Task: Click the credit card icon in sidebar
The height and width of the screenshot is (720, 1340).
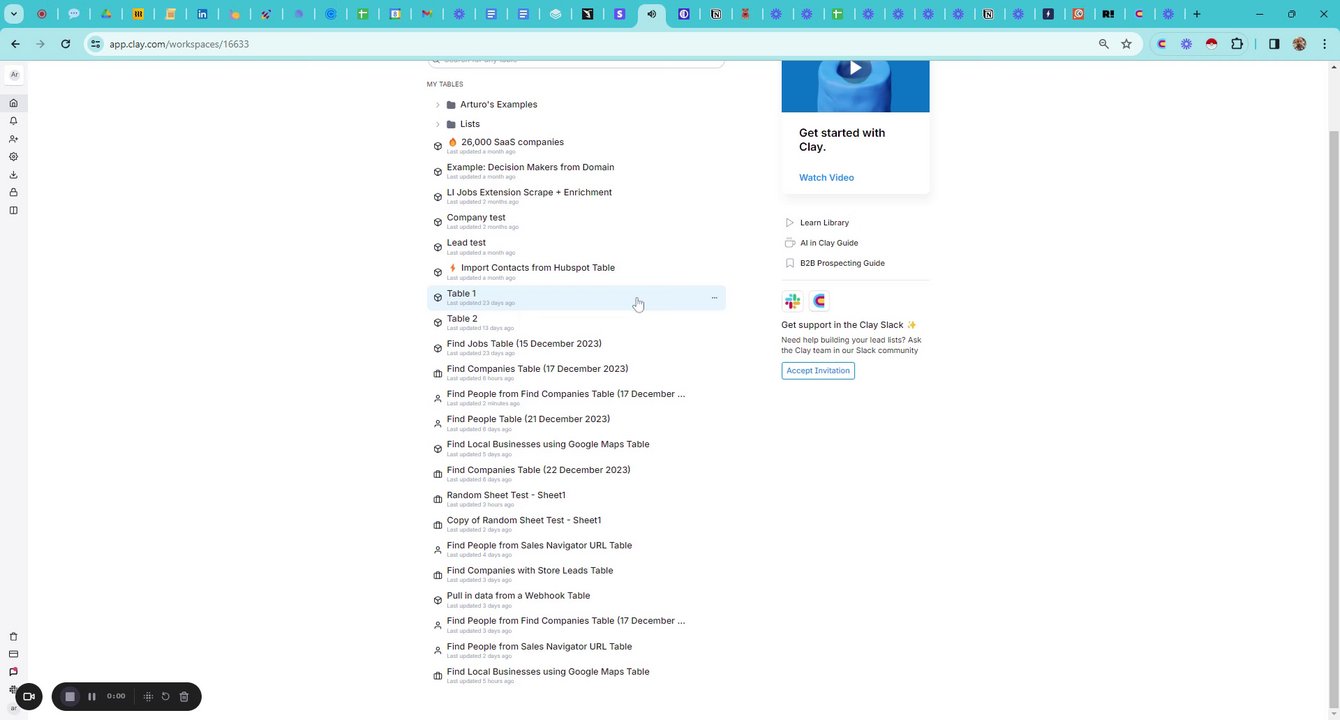Action: (13, 654)
